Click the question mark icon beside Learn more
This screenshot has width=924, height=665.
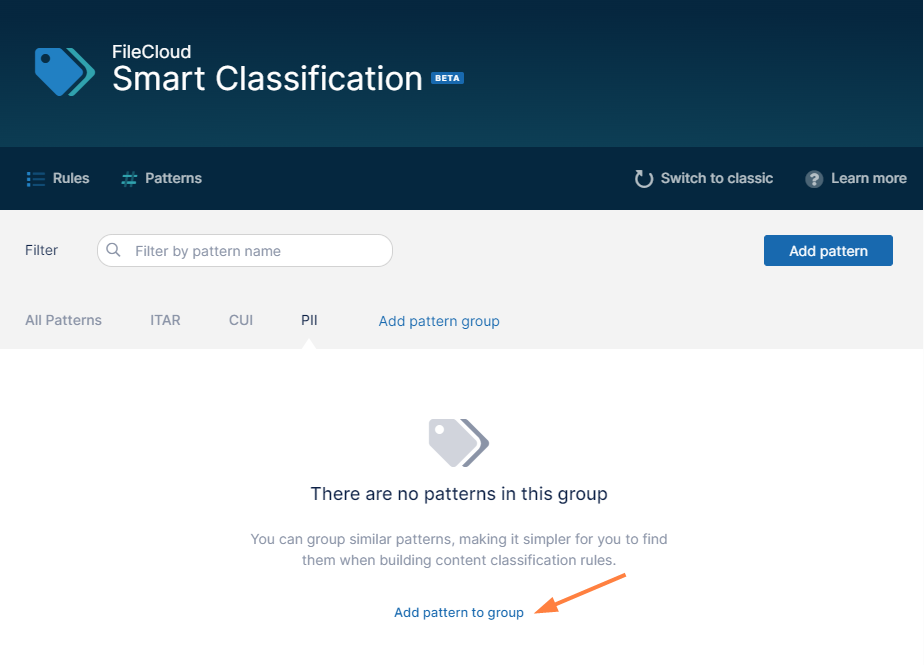tap(812, 178)
